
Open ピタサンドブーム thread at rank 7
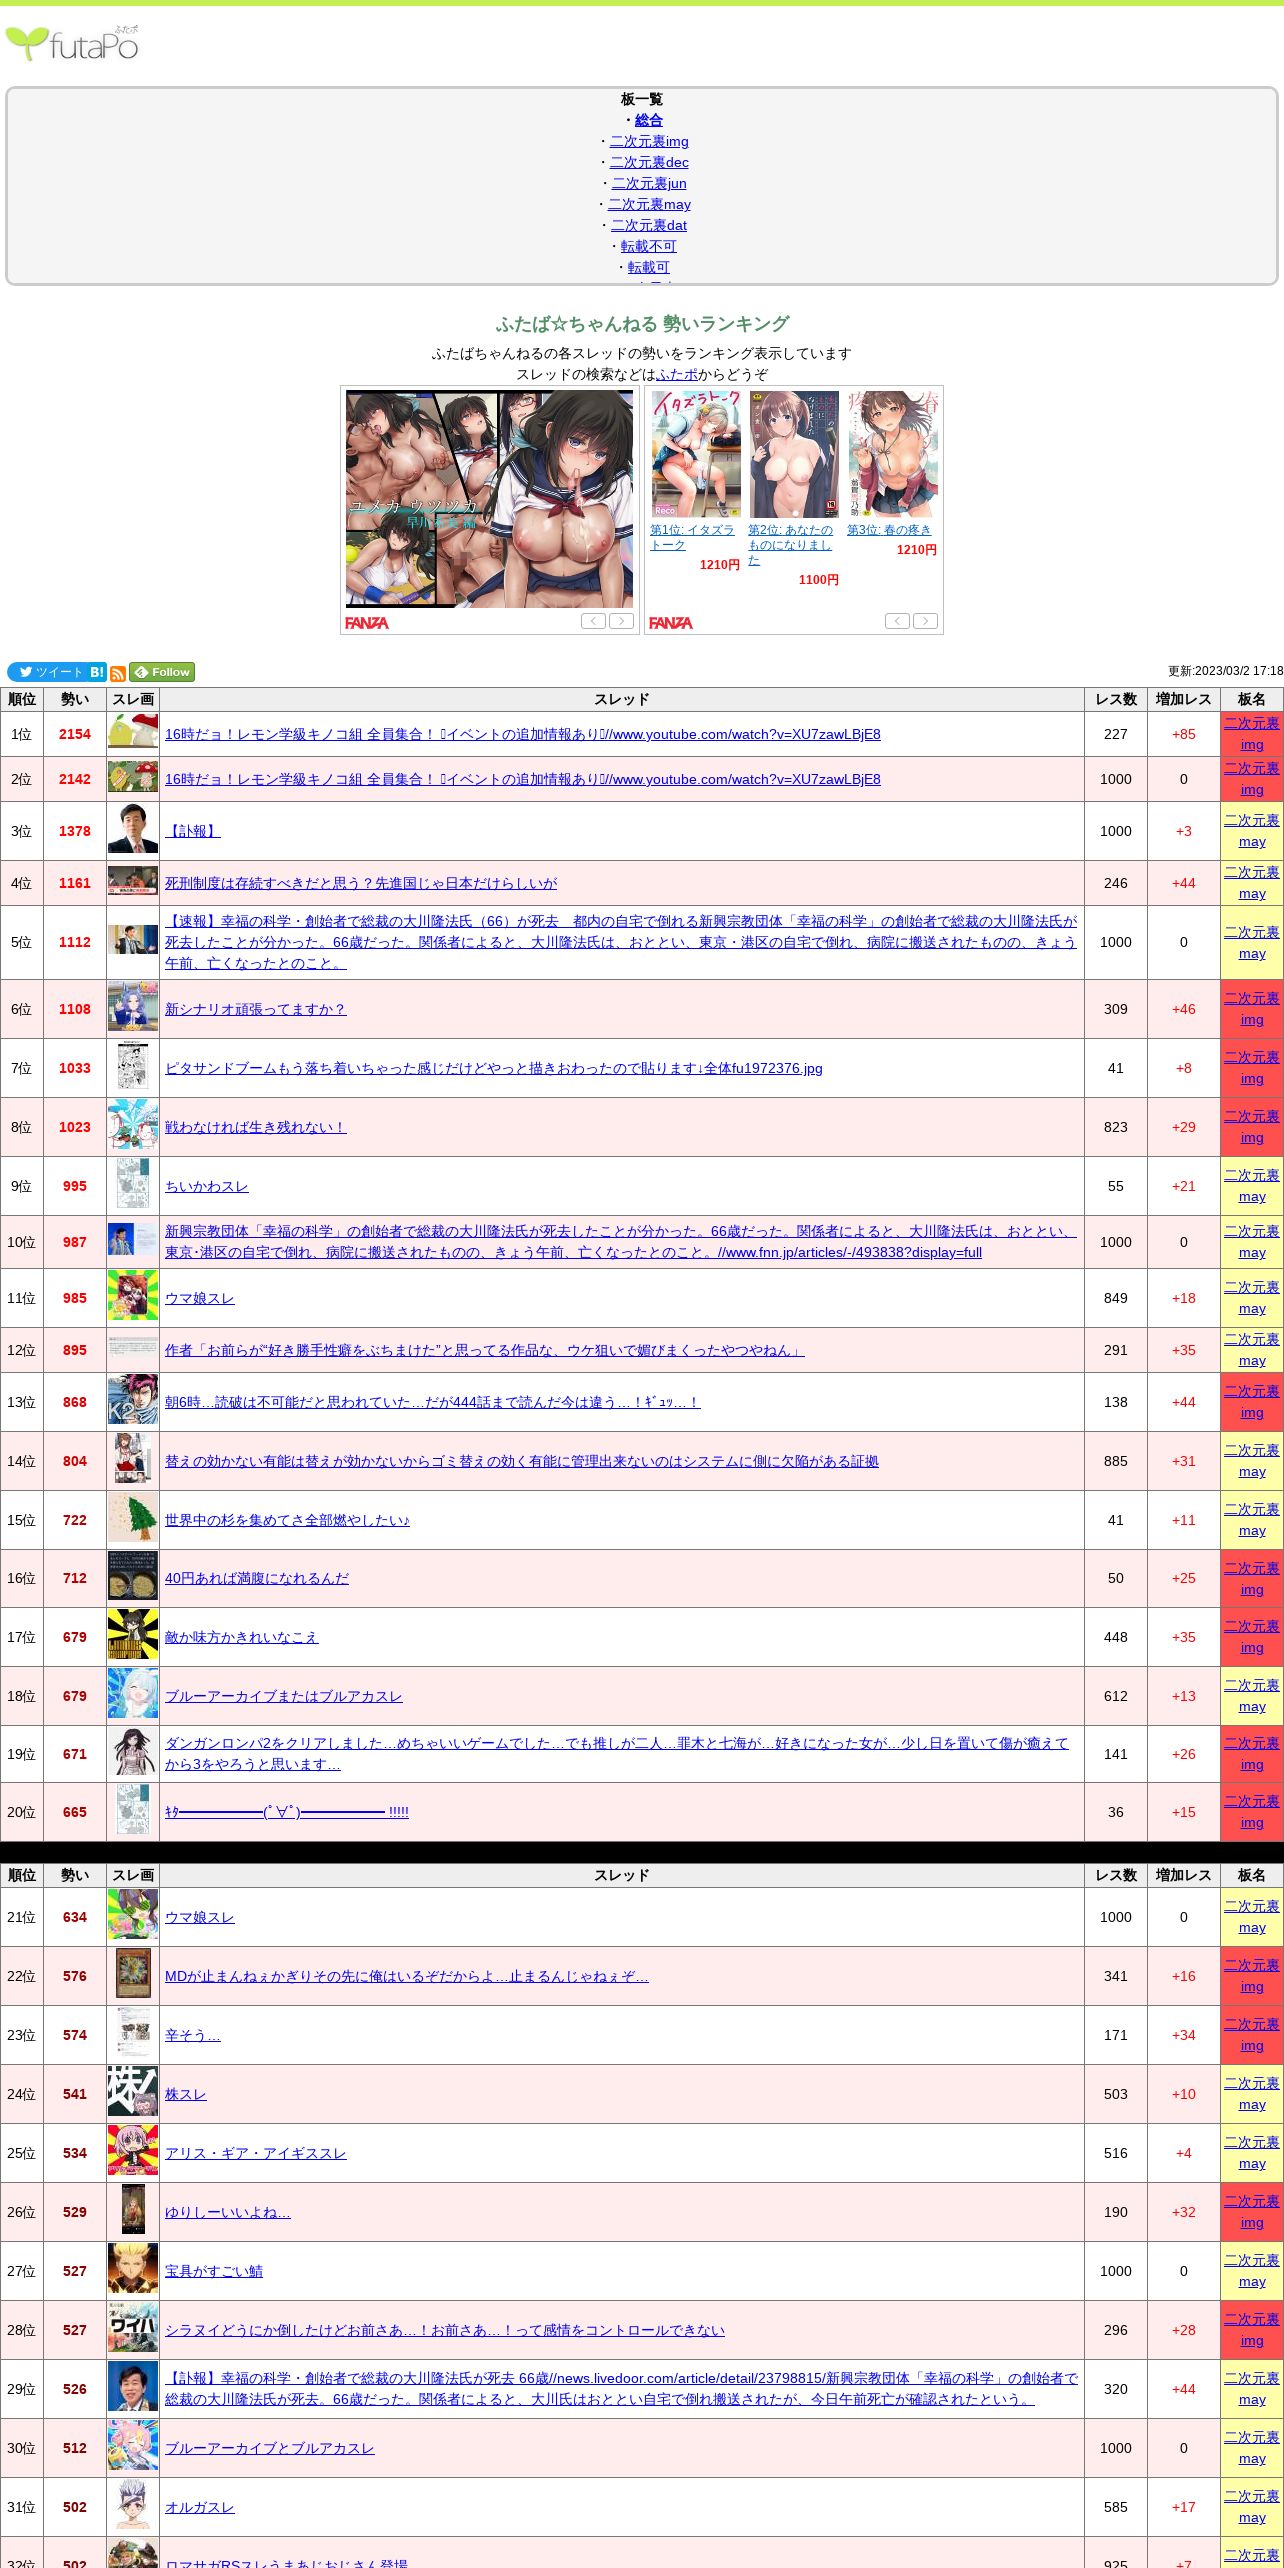click(x=494, y=1068)
